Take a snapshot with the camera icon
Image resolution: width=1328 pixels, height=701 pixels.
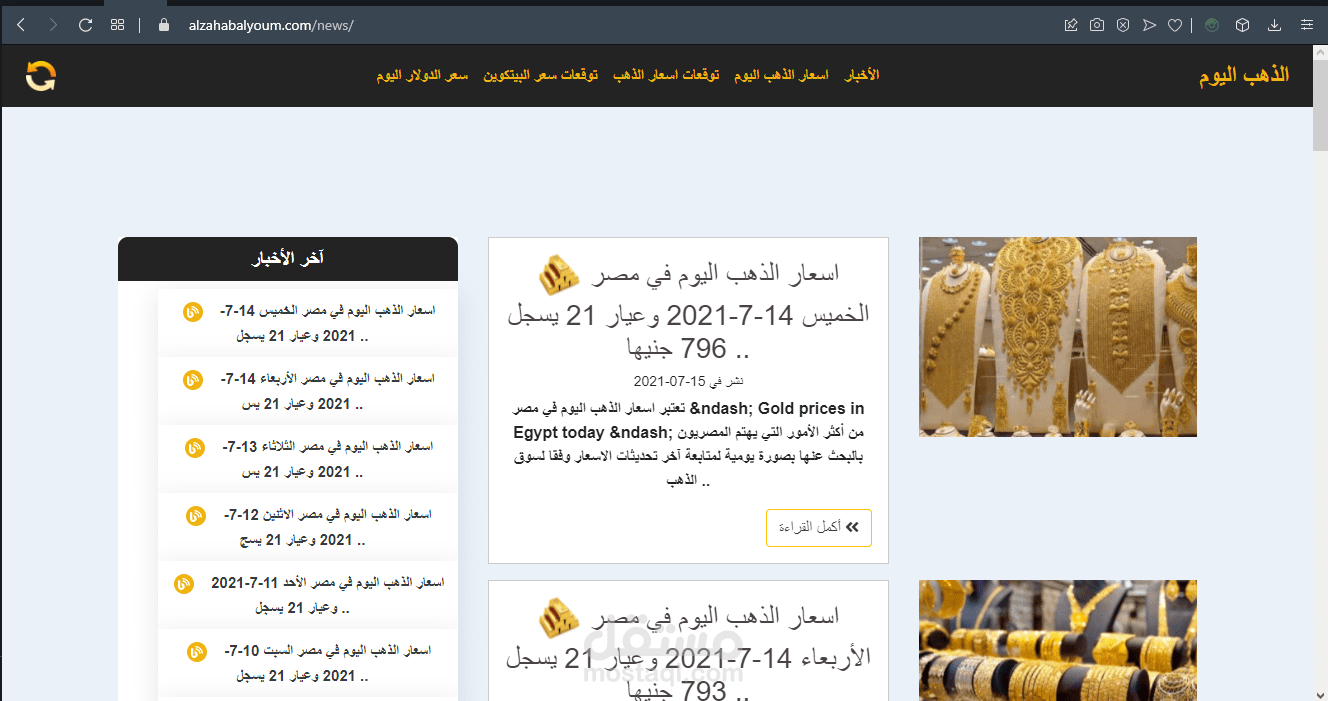(1097, 25)
